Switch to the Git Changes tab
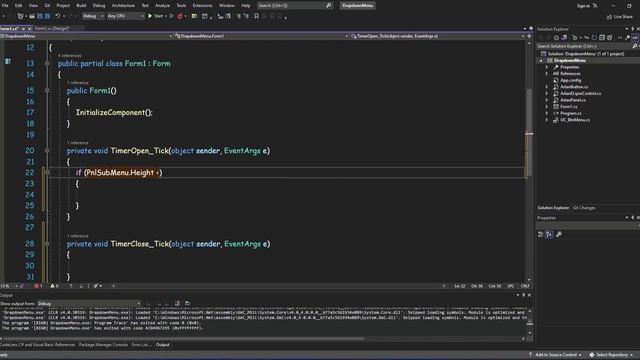Viewport: 640px width, 360px height. (x=584, y=208)
